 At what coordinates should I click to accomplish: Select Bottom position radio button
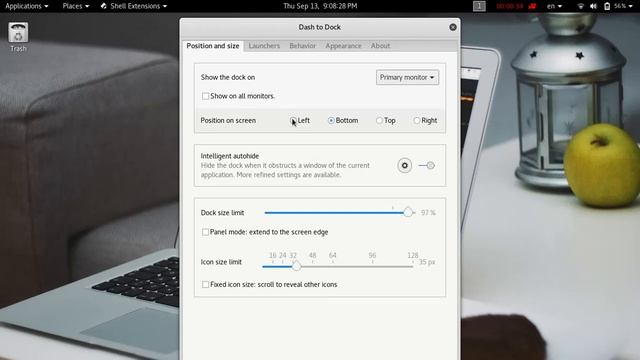click(x=331, y=120)
